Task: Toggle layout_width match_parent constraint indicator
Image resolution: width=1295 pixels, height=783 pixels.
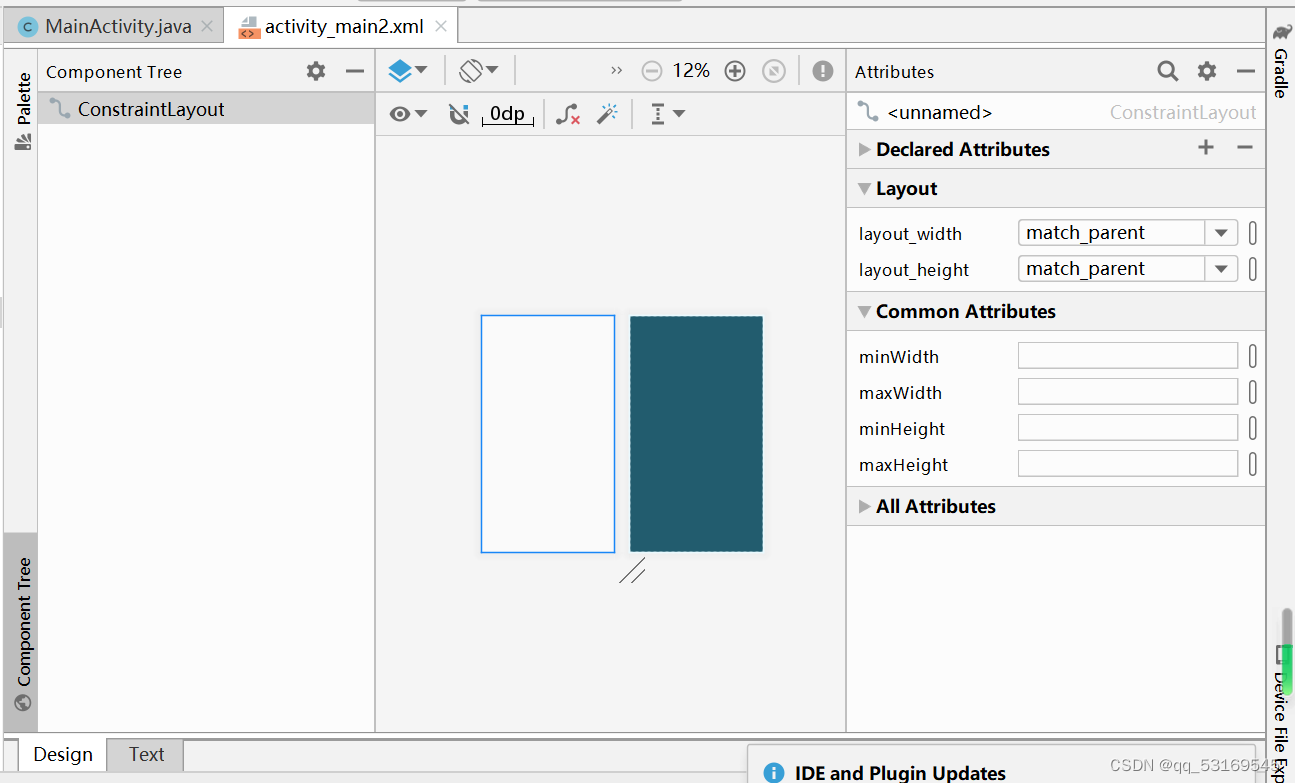Action: point(1253,232)
